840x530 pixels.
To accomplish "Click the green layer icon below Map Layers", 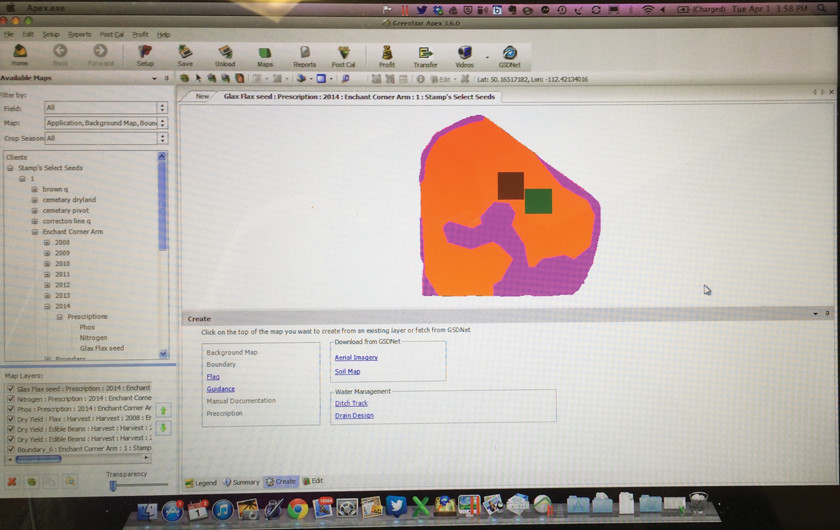I will (x=32, y=481).
